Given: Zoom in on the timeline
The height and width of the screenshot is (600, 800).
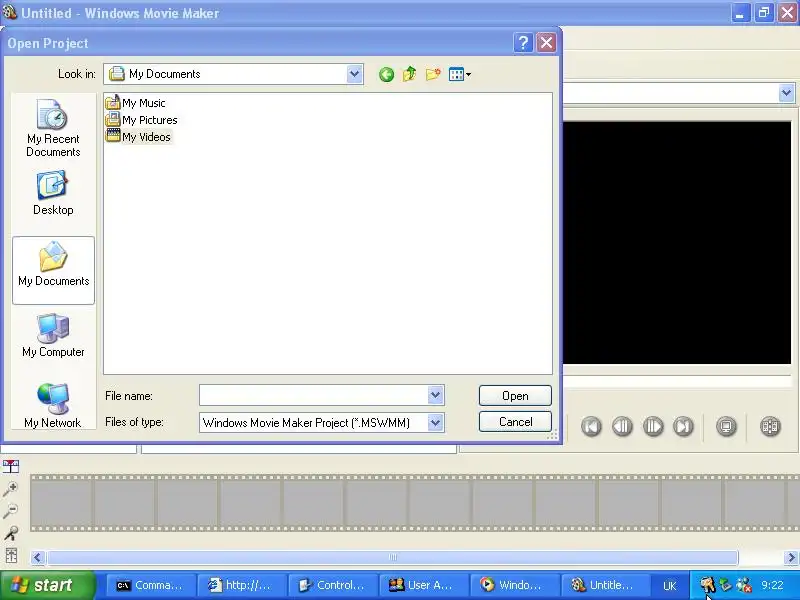Looking at the screenshot, I should (x=11, y=489).
